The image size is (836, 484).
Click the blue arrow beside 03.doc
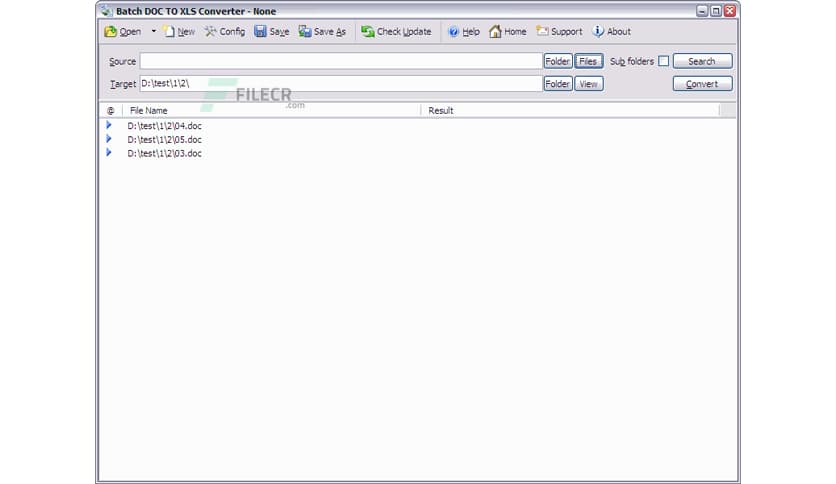coord(109,152)
